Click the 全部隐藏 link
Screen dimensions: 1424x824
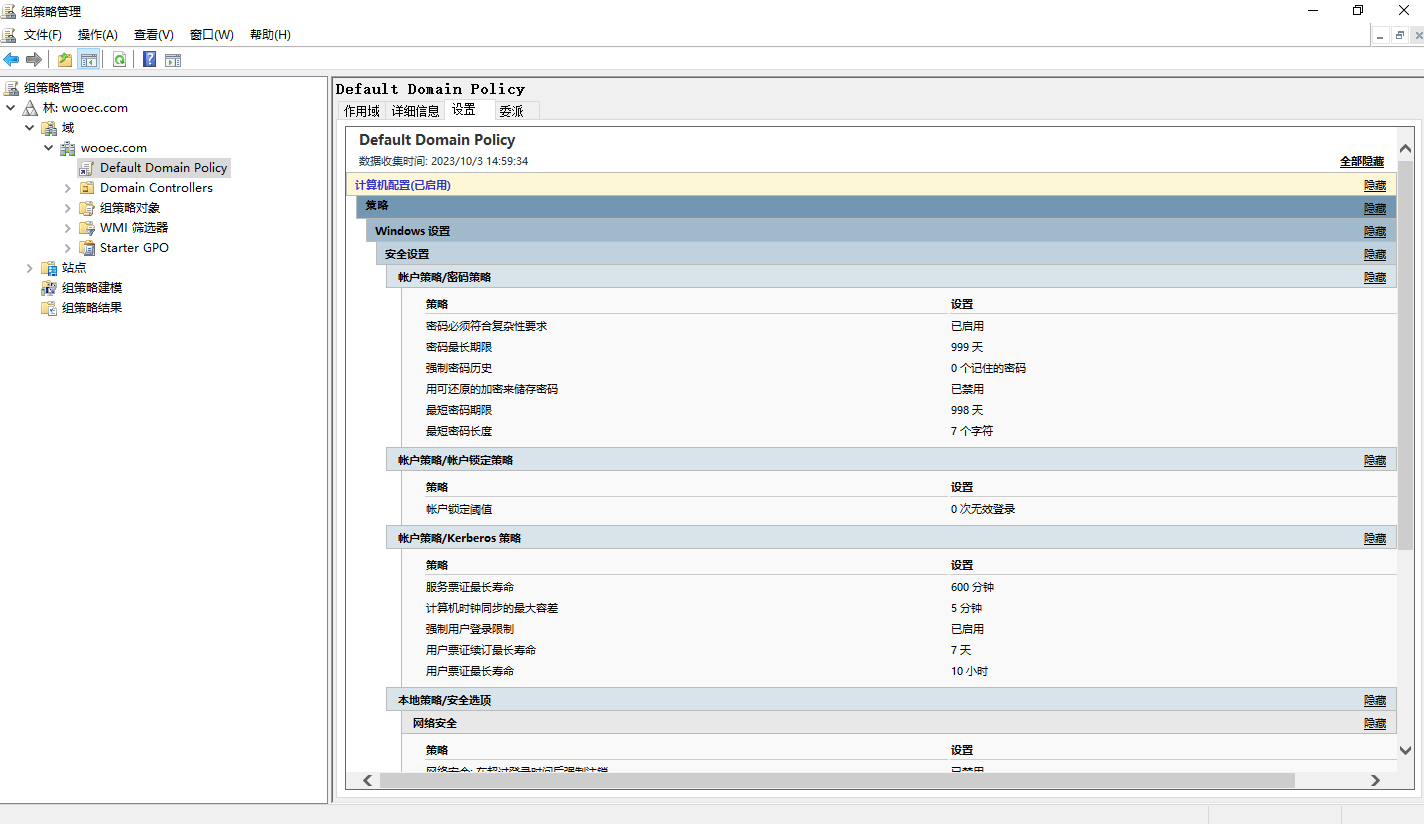click(x=1362, y=161)
